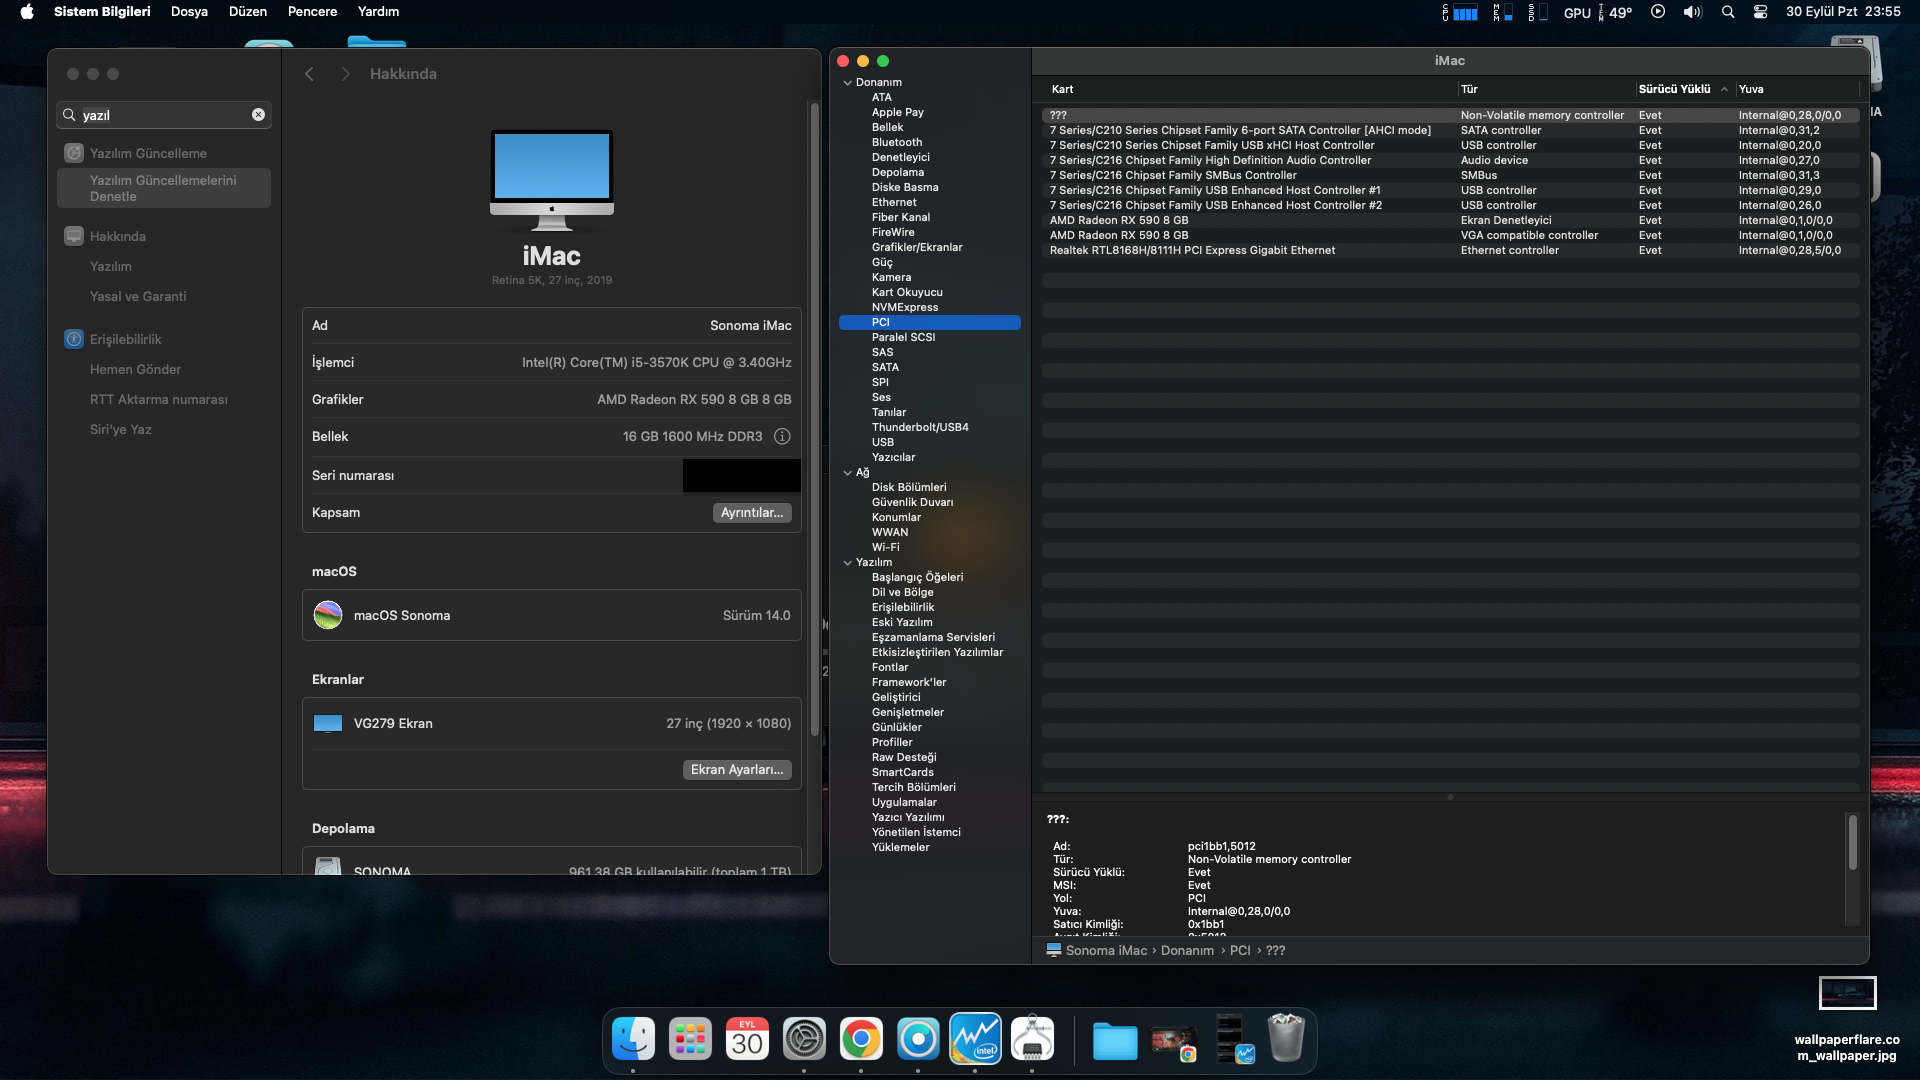The image size is (1920, 1080).
Task: Open the Dosya menu
Action: (x=189, y=12)
